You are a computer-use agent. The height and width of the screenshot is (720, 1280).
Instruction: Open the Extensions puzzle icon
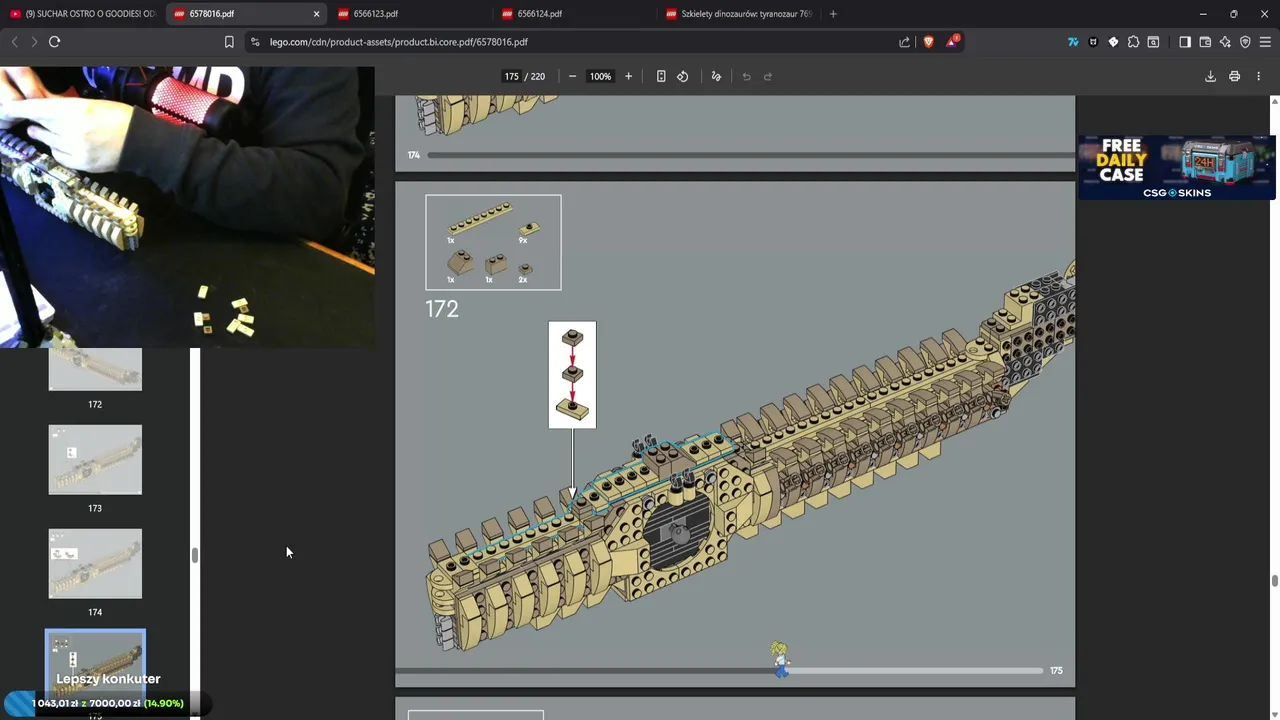pos(1133,42)
